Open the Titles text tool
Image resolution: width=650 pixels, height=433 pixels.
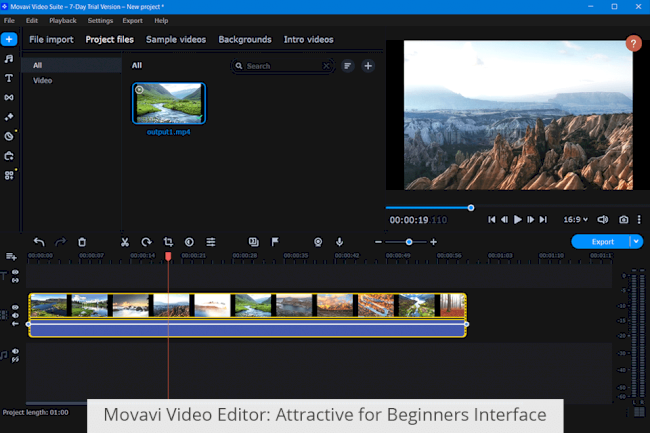click(9, 78)
